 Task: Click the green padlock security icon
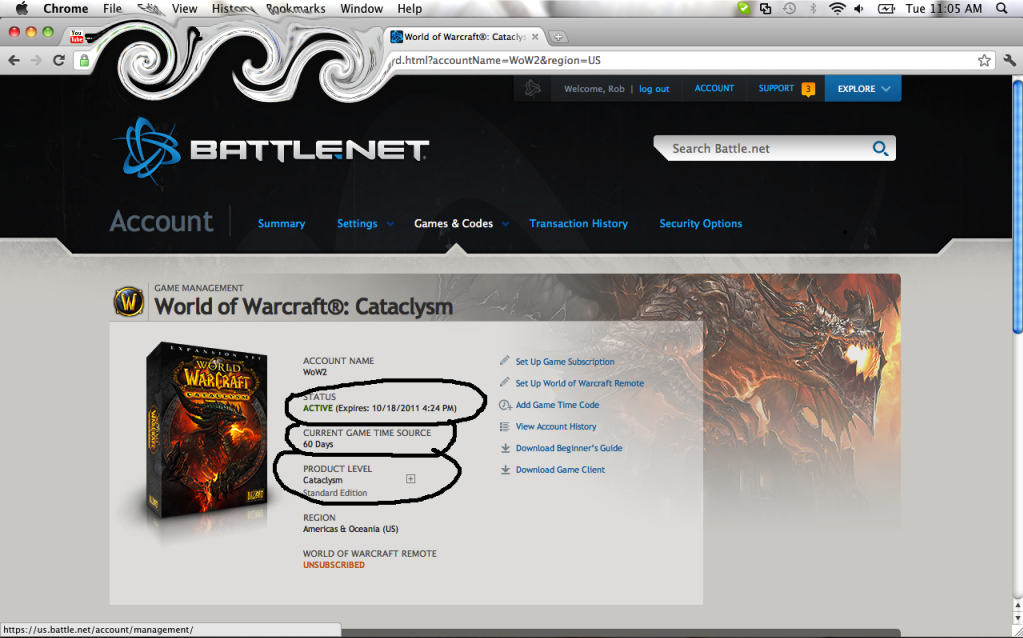[84, 61]
